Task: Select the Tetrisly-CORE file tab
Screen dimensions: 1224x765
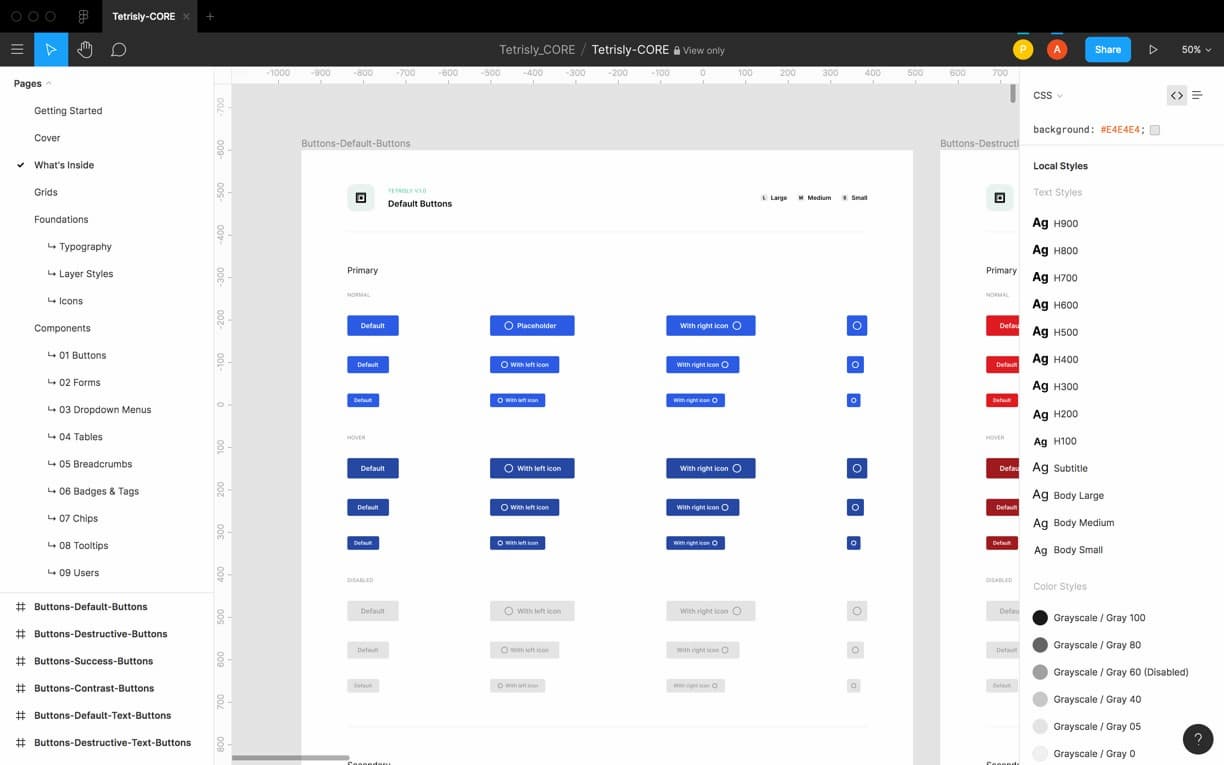Action: click(143, 16)
